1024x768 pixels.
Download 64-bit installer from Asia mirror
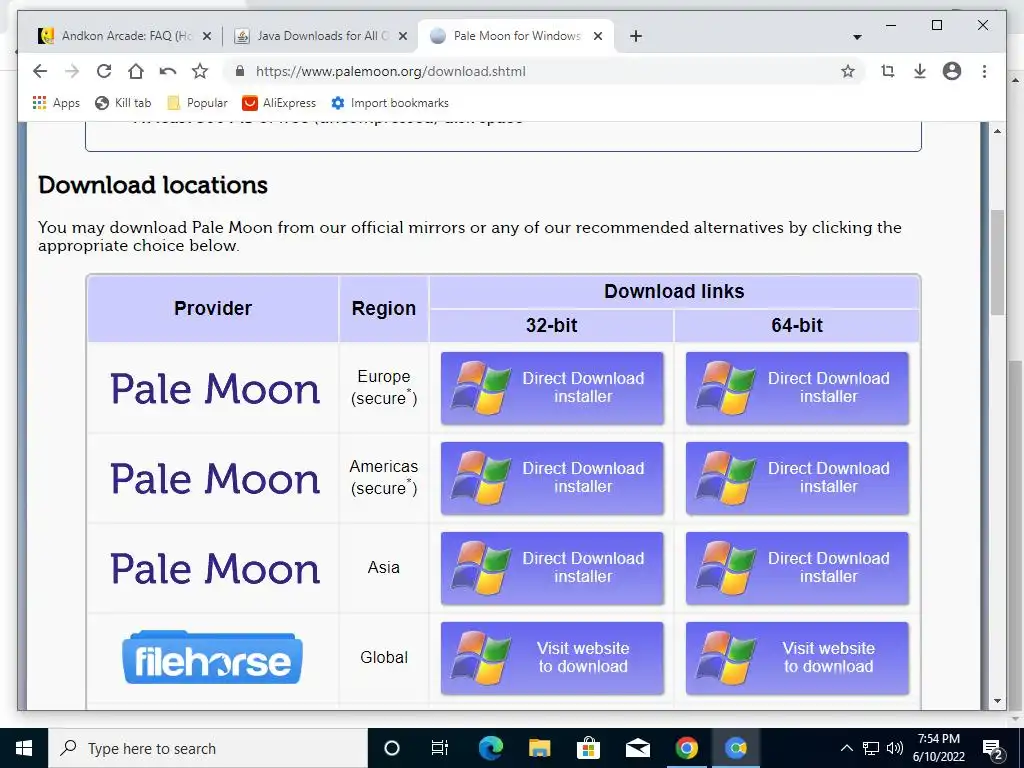(x=797, y=568)
